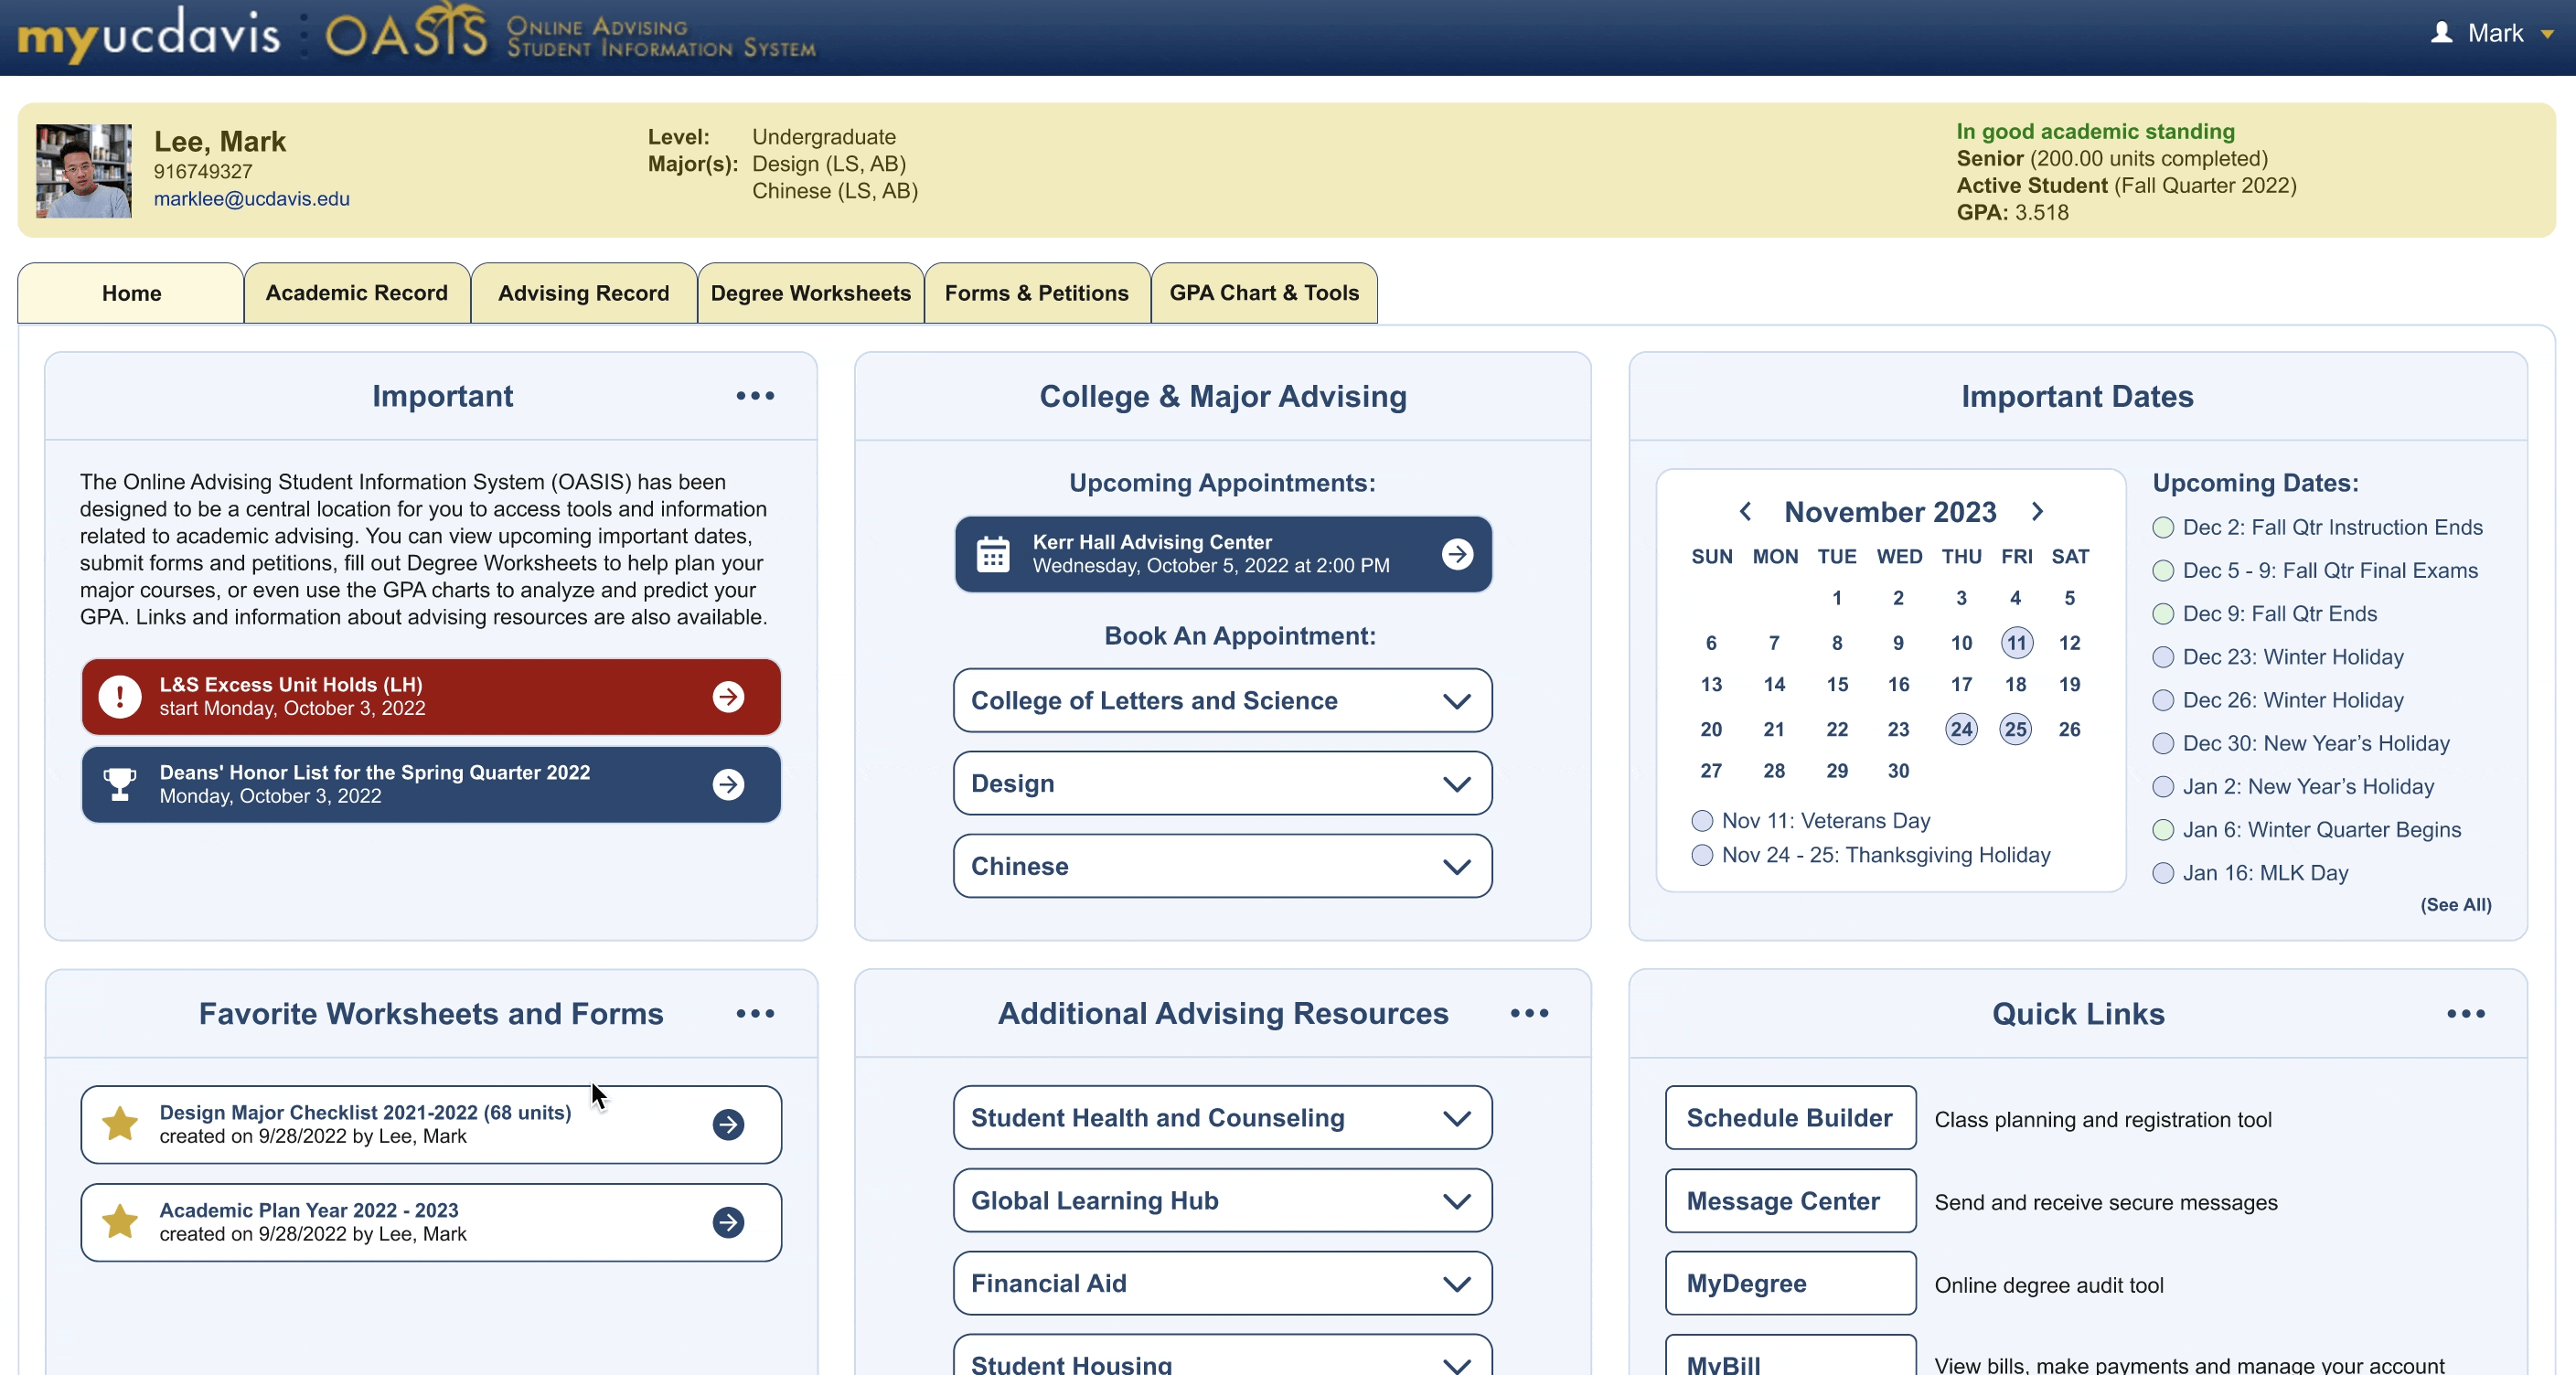
Task: Toggle the Dec 2 Fall Qtr Instruction Ends checkbox
Action: 2164,527
